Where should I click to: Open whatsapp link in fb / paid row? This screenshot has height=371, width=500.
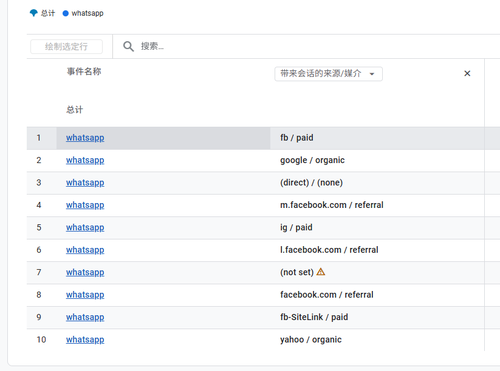coord(85,138)
